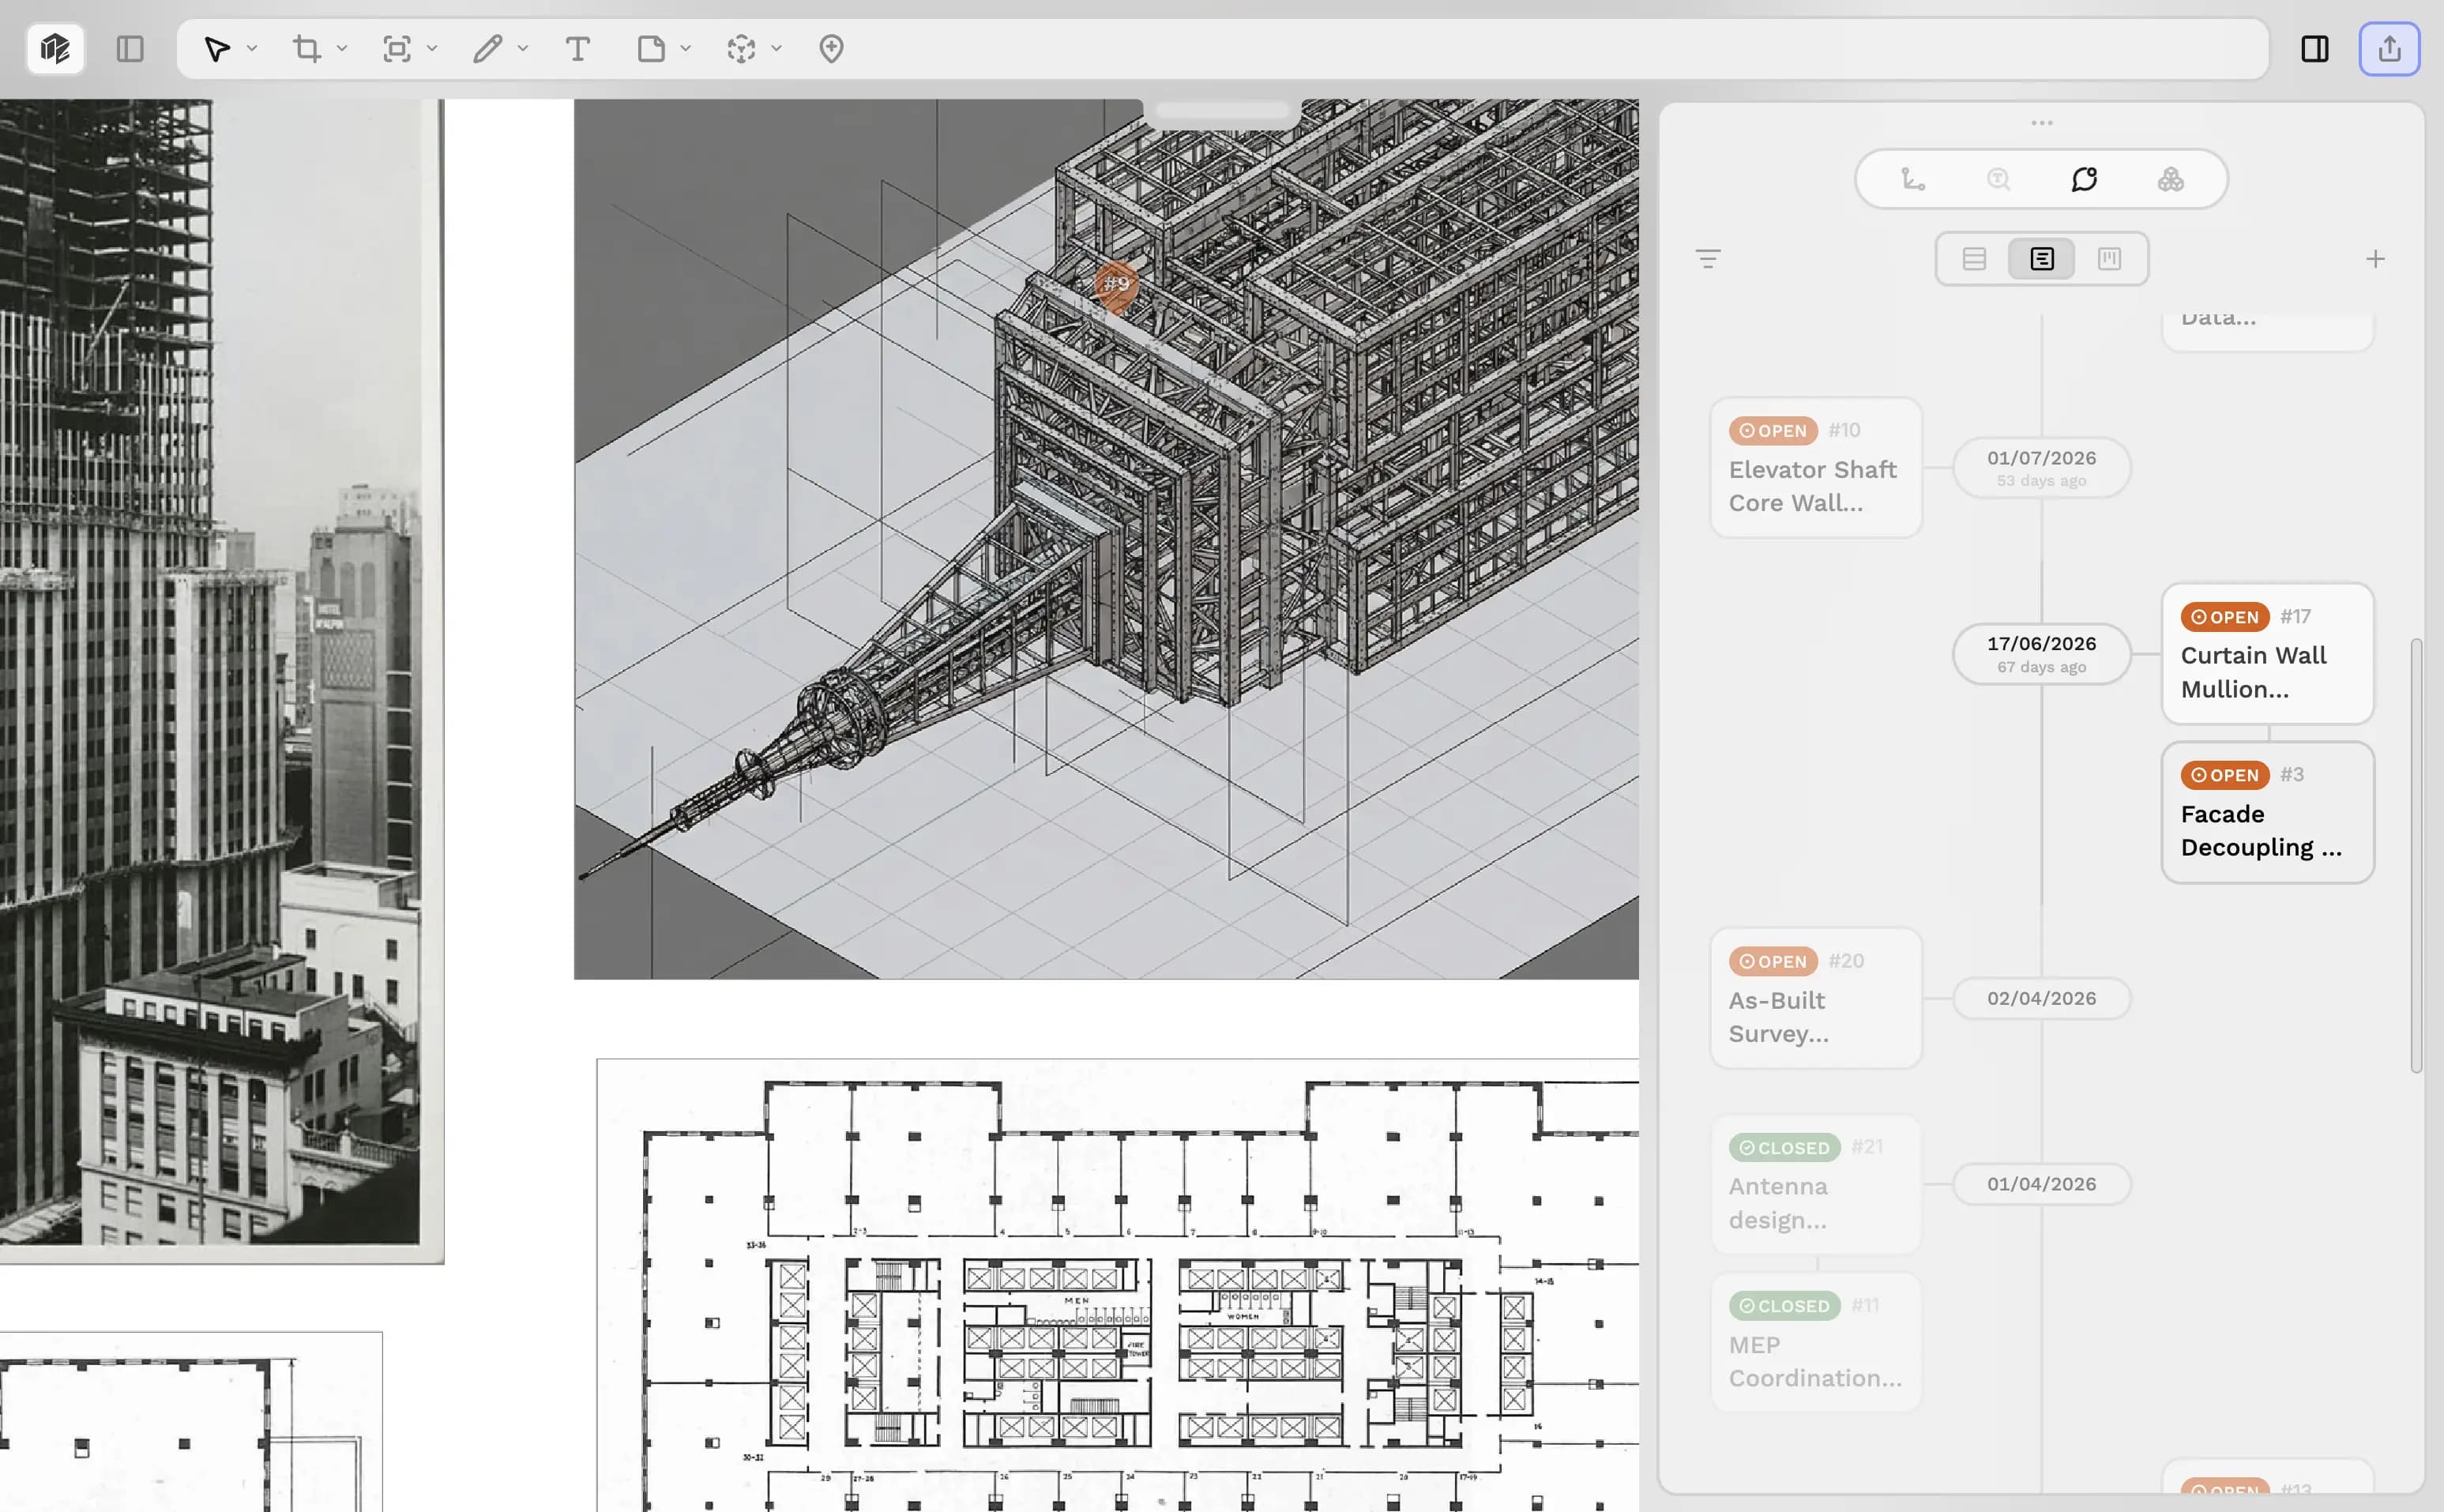This screenshot has height=1512, width=2444.
Task: Select the 3D steel structure model view
Action: tap(1106, 538)
